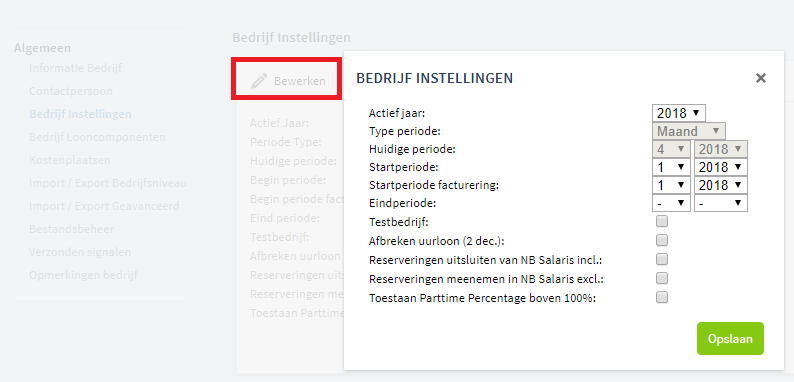The width and height of the screenshot is (794, 382).
Task: Expand Startperiode facturering month dropdown
Action: pyautogui.click(x=671, y=185)
